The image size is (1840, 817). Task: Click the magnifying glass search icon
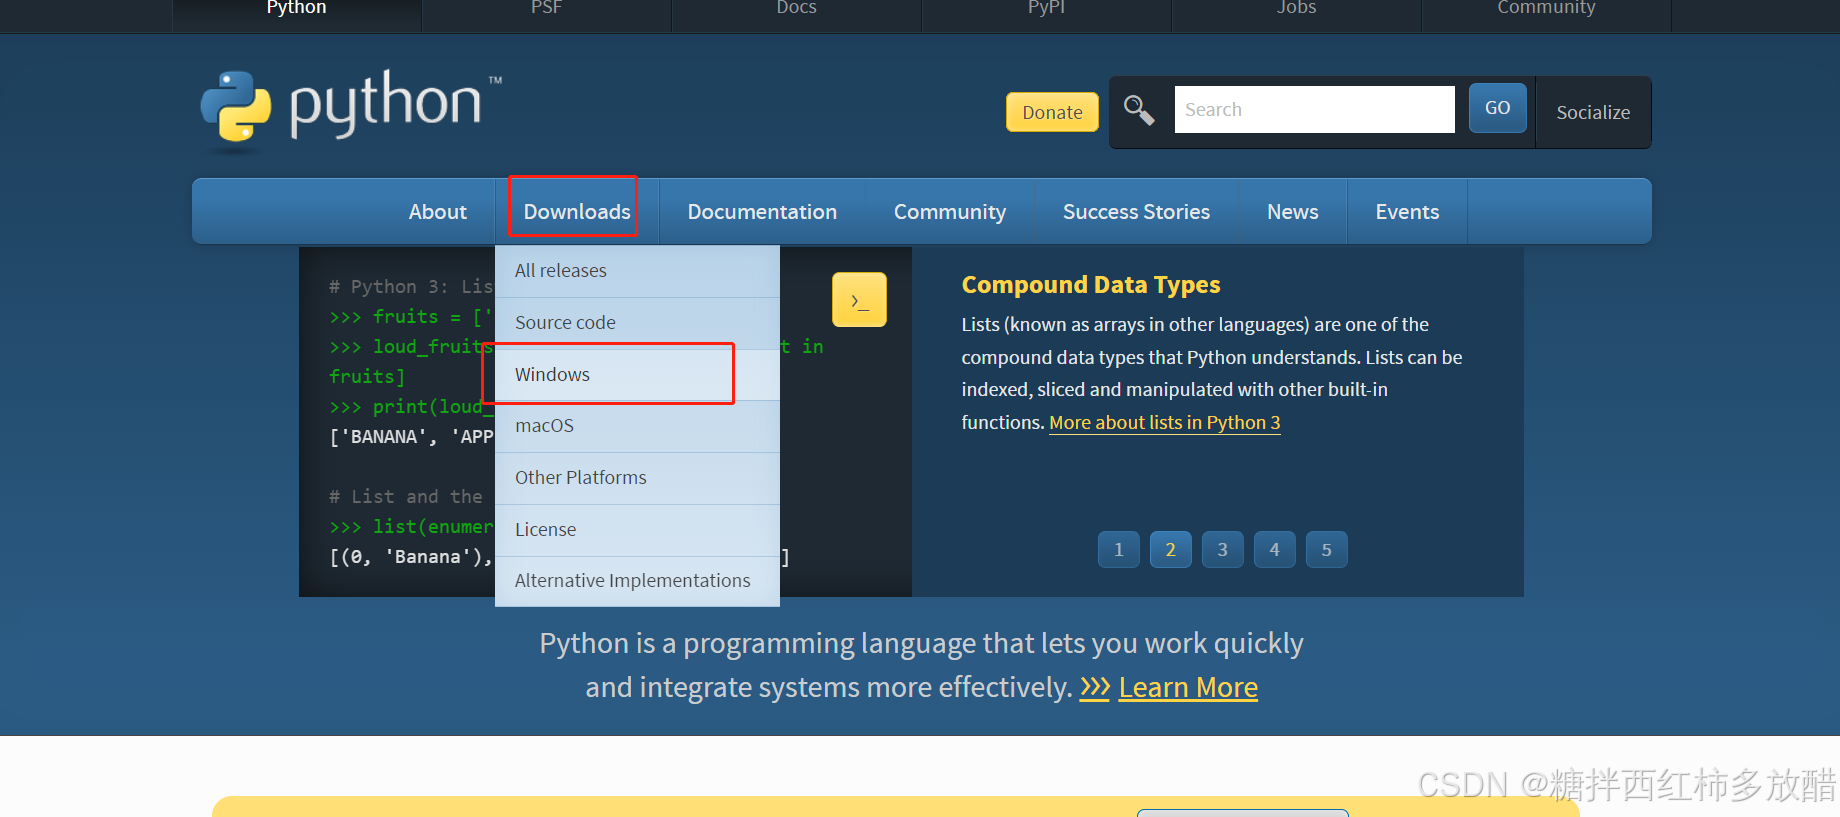[x=1139, y=109]
